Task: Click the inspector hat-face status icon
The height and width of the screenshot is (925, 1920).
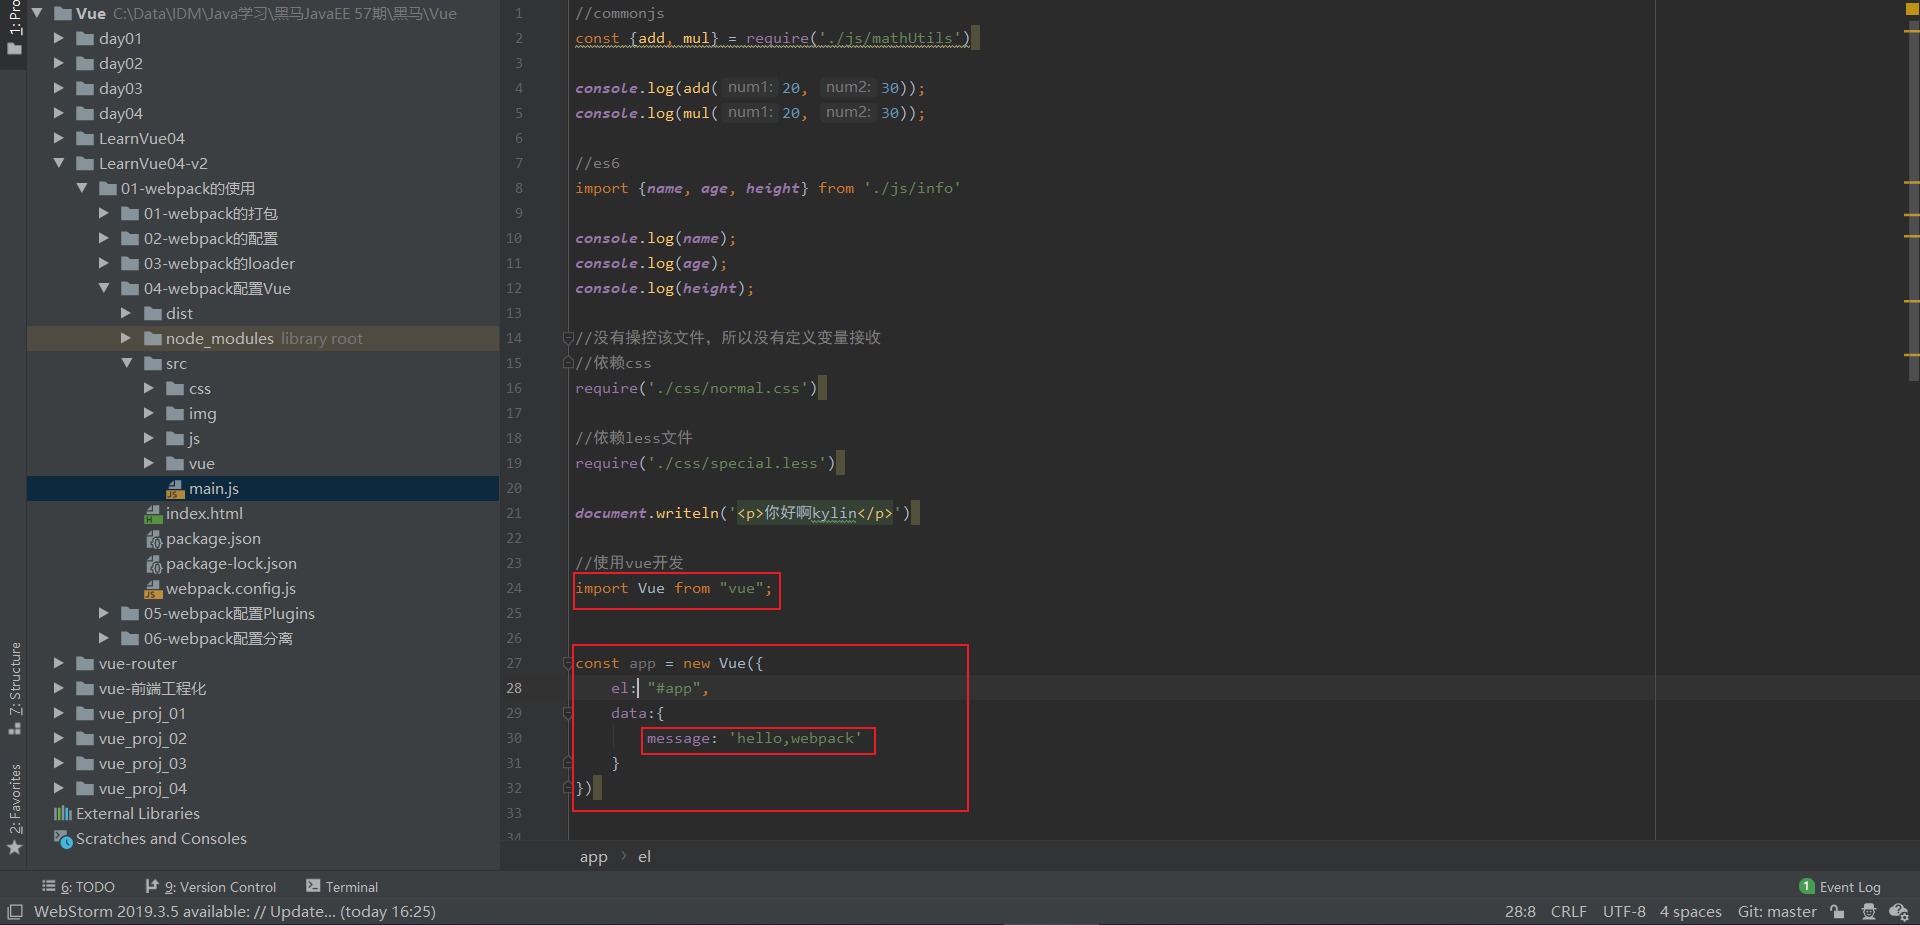Action: [1869, 912]
